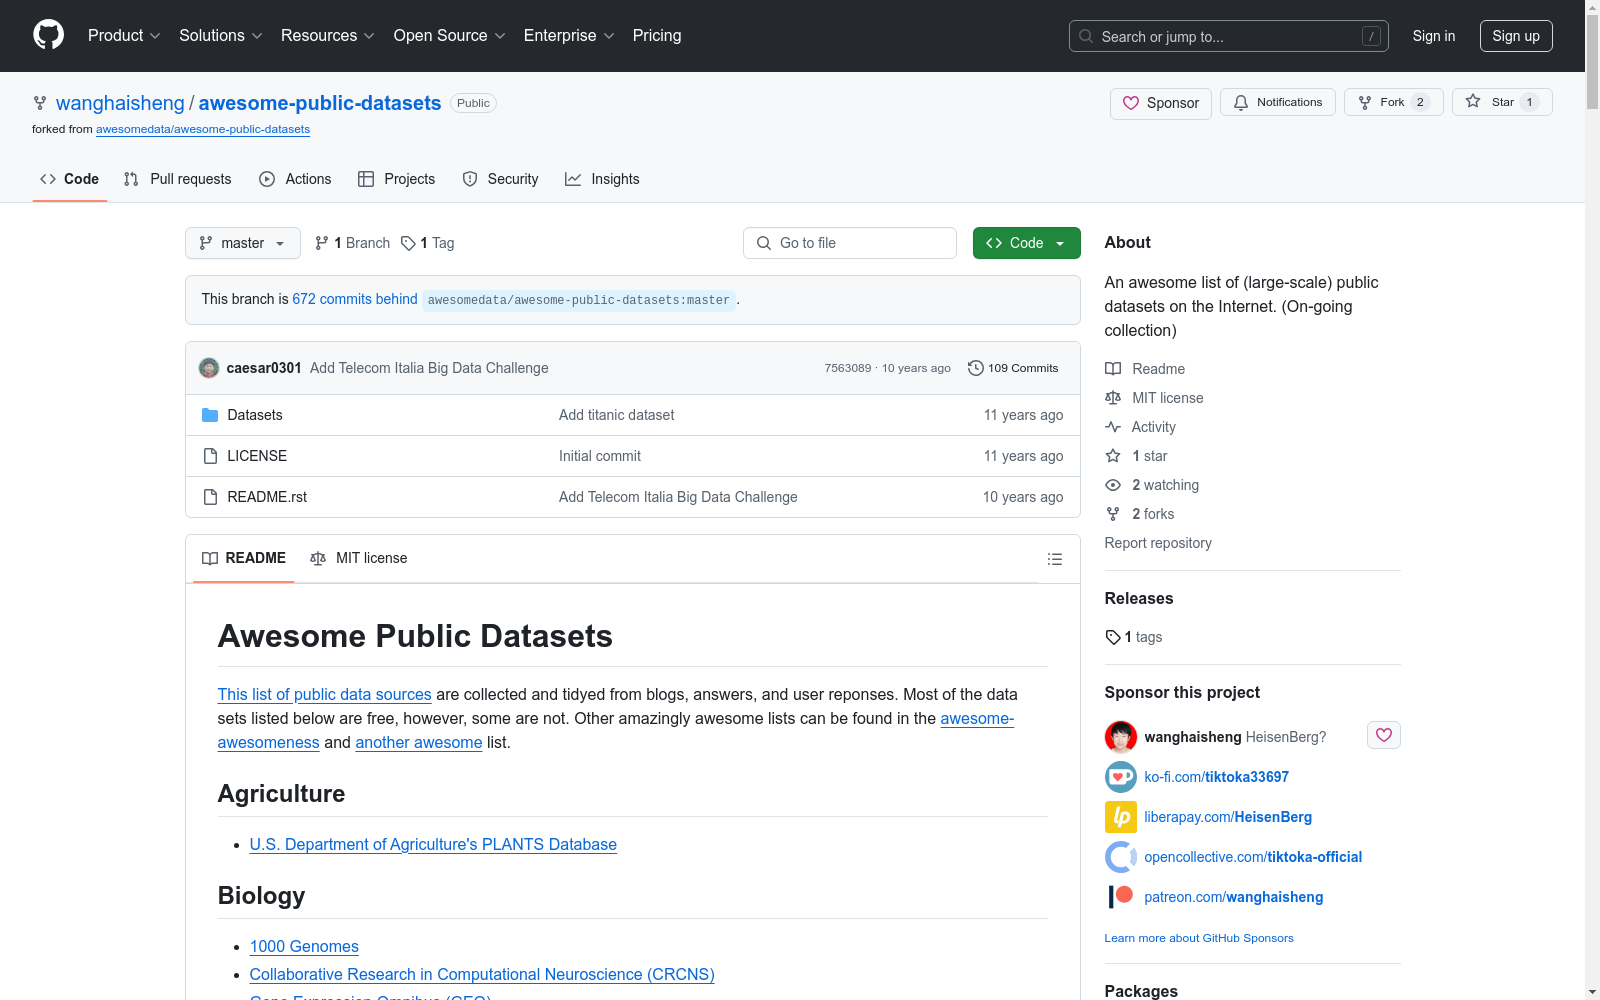1600x1000 pixels.
Task: Open the caesar0301 author link
Action: click(x=264, y=368)
